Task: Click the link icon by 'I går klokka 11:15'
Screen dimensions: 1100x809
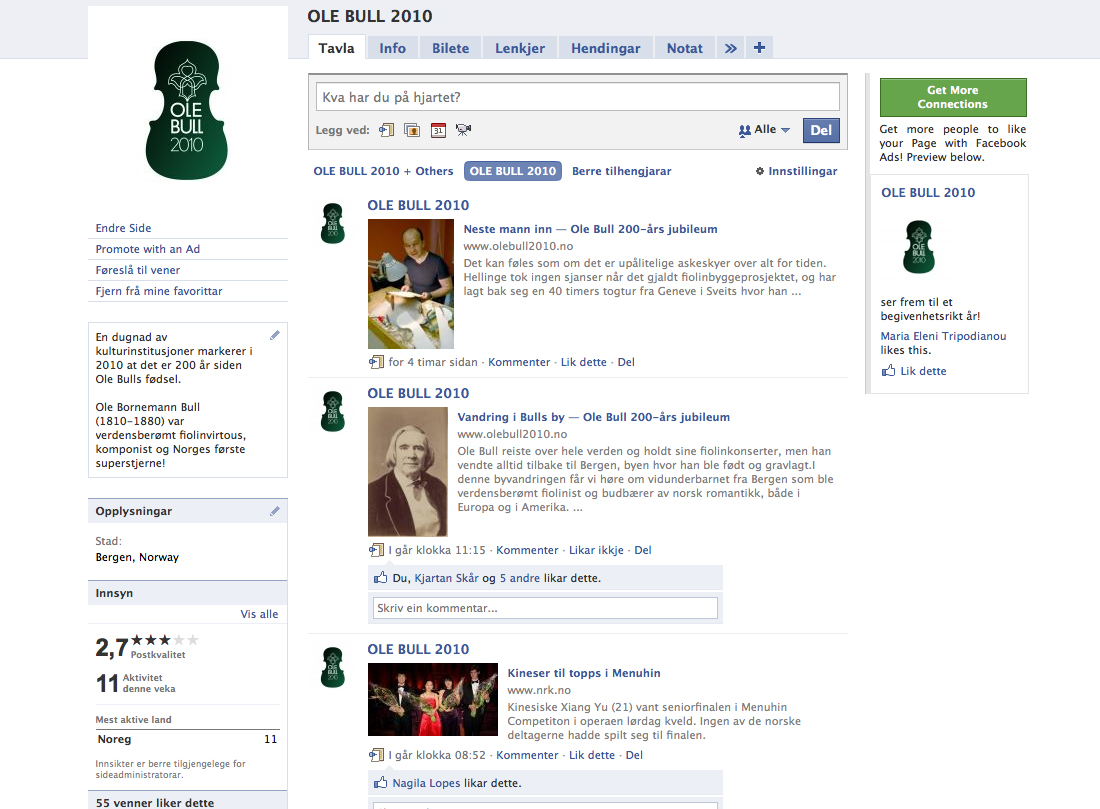Action: click(376, 550)
